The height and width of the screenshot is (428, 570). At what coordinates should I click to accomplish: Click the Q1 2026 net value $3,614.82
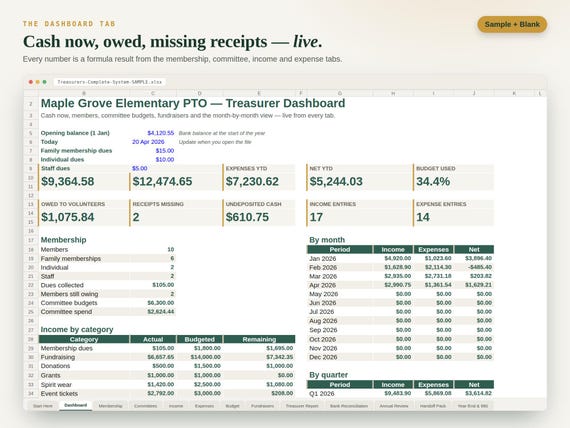coord(478,393)
